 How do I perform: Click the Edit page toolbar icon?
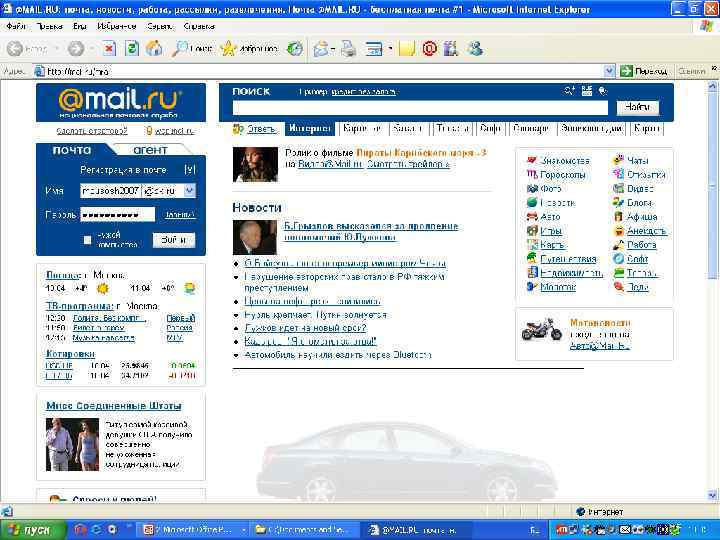click(x=374, y=48)
